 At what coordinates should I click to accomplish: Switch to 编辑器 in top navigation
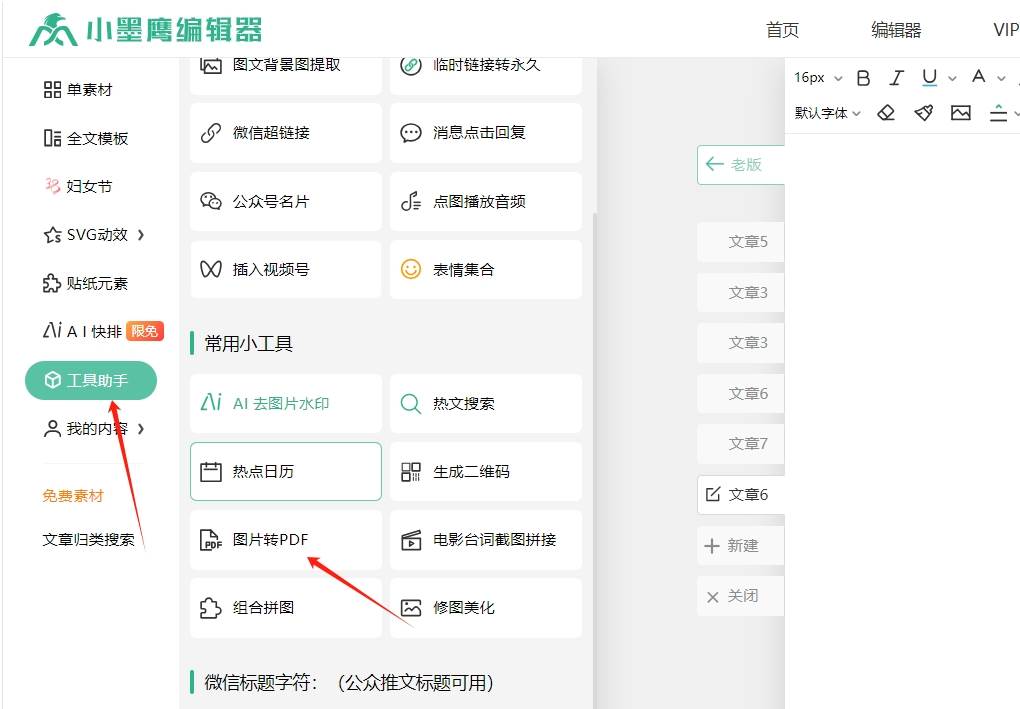click(896, 30)
